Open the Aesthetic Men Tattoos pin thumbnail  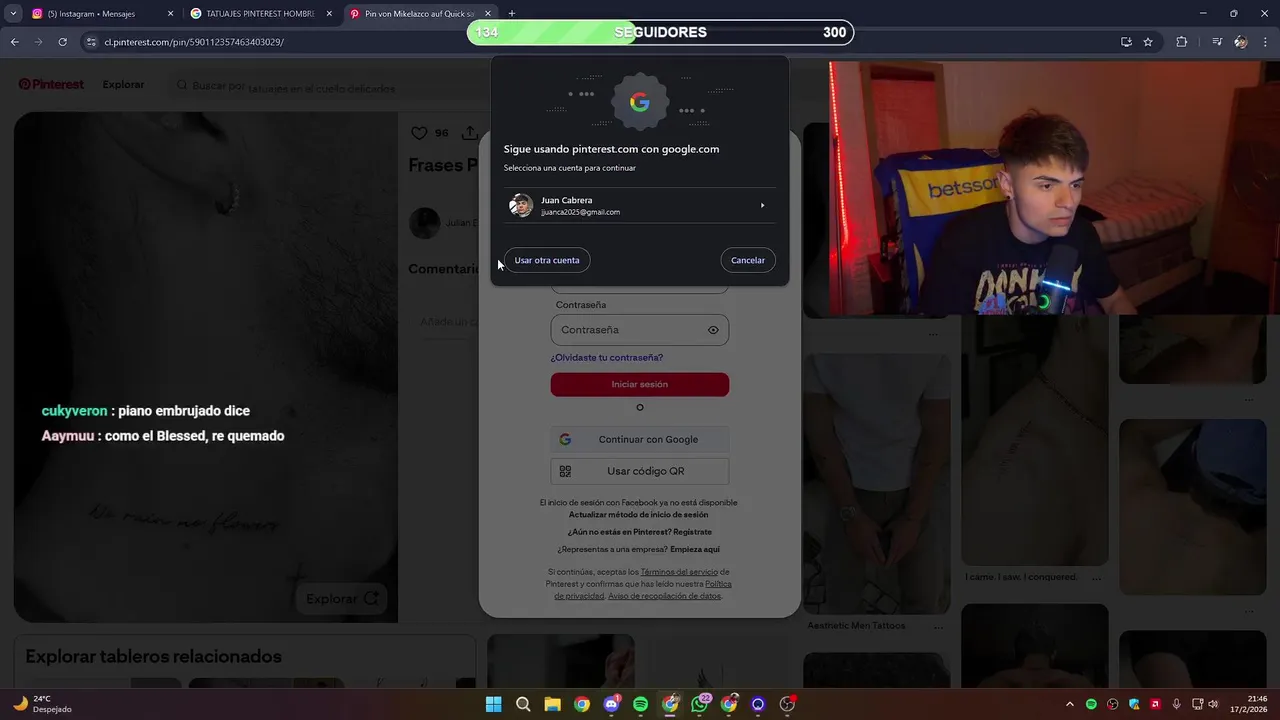(877, 483)
